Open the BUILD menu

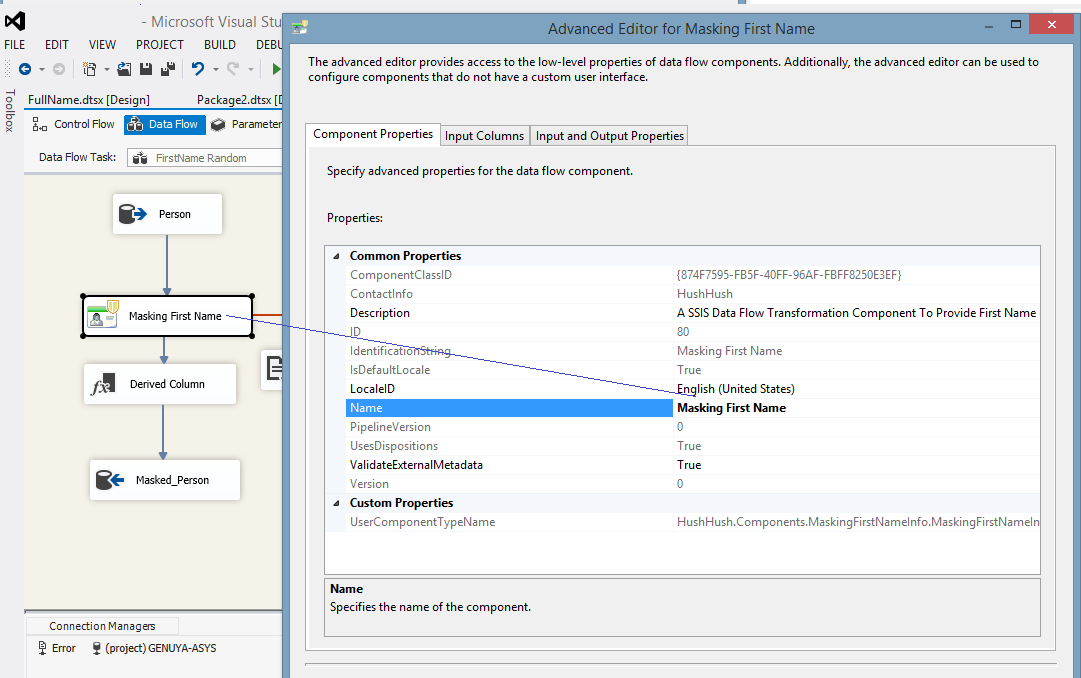pyautogui.click(x=220, y=45)
